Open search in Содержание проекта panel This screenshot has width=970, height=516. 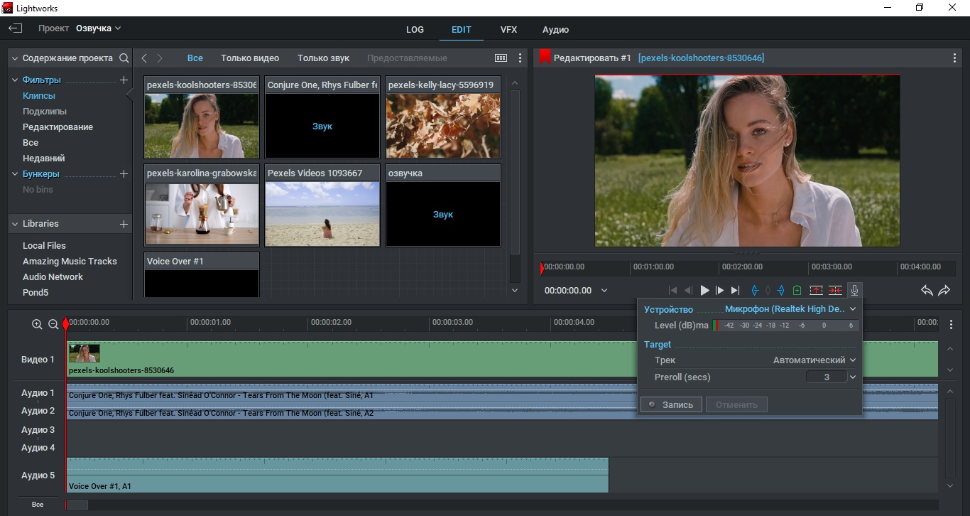(124, 58)
